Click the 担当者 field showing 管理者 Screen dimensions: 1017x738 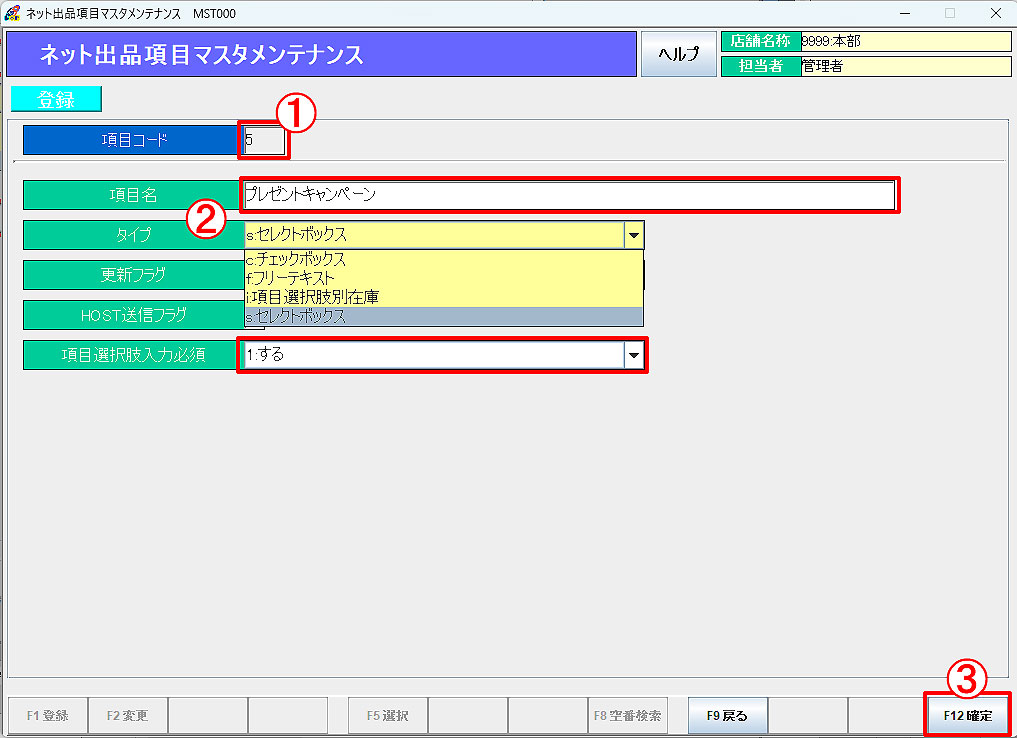point(906,66)
